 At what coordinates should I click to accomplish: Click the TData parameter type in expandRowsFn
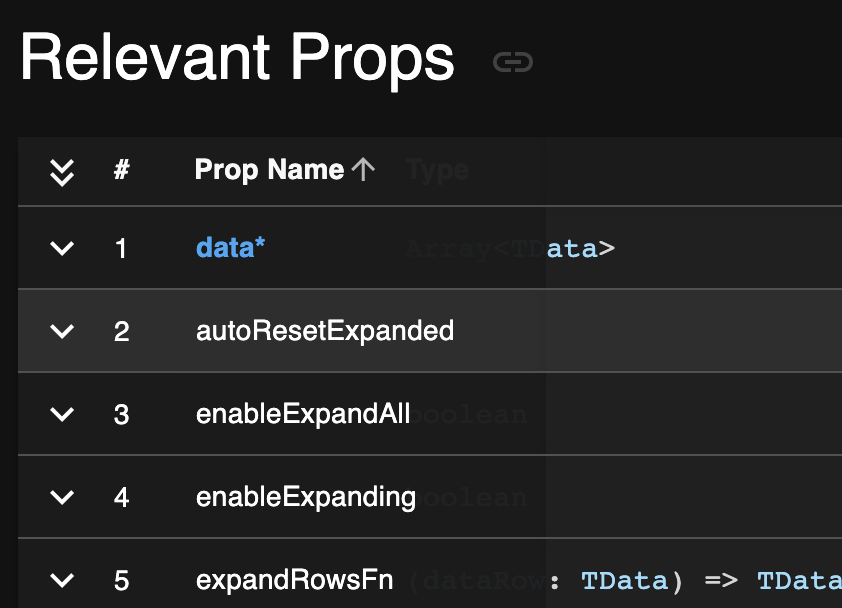(625, 581)
